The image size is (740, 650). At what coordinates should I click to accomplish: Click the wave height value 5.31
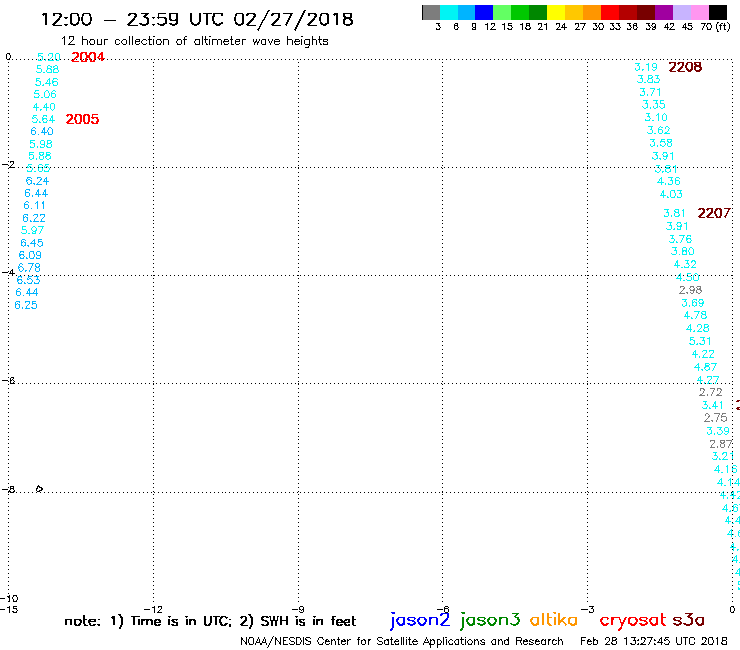tap(700, 341)
